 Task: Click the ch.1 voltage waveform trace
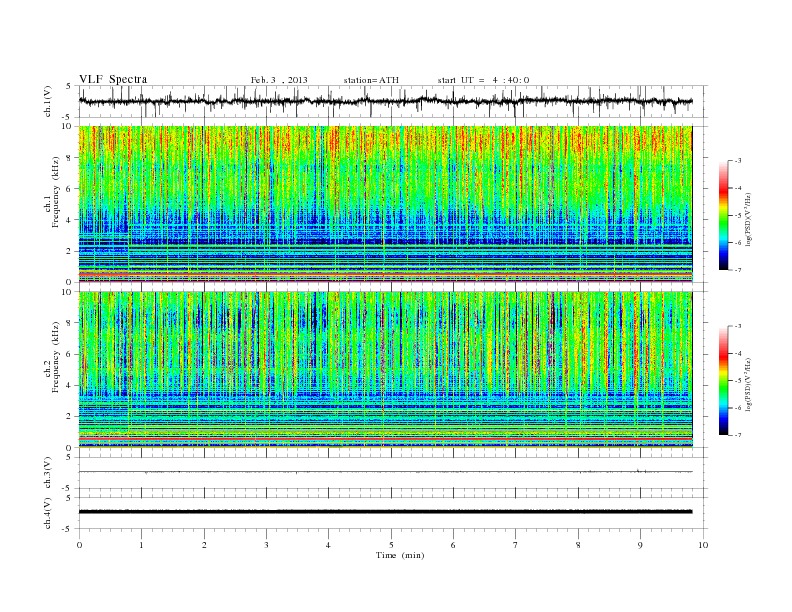pyautogui.click(x=385, y=101)
